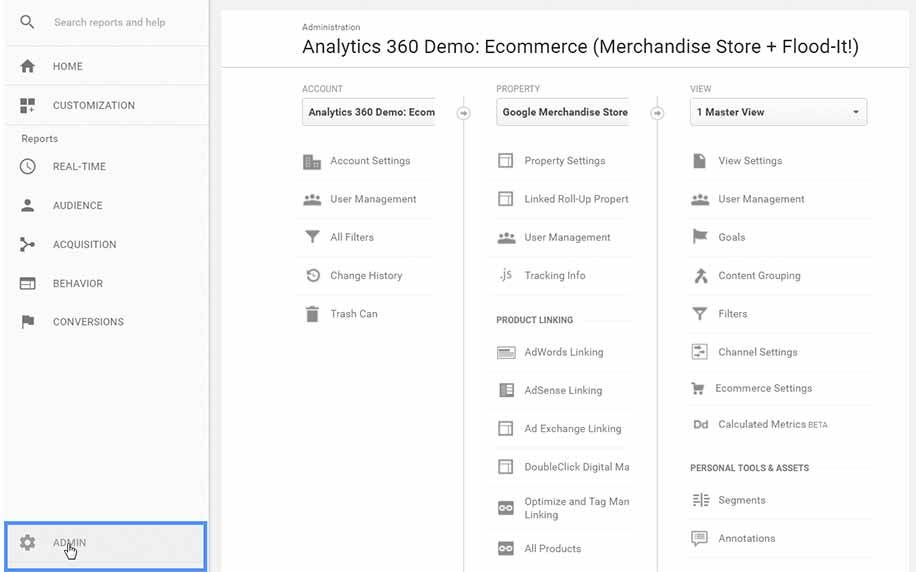Click the search magnifier icon
Screen dimensions: 916x572
pyautogui.click(x=27, y=22)
